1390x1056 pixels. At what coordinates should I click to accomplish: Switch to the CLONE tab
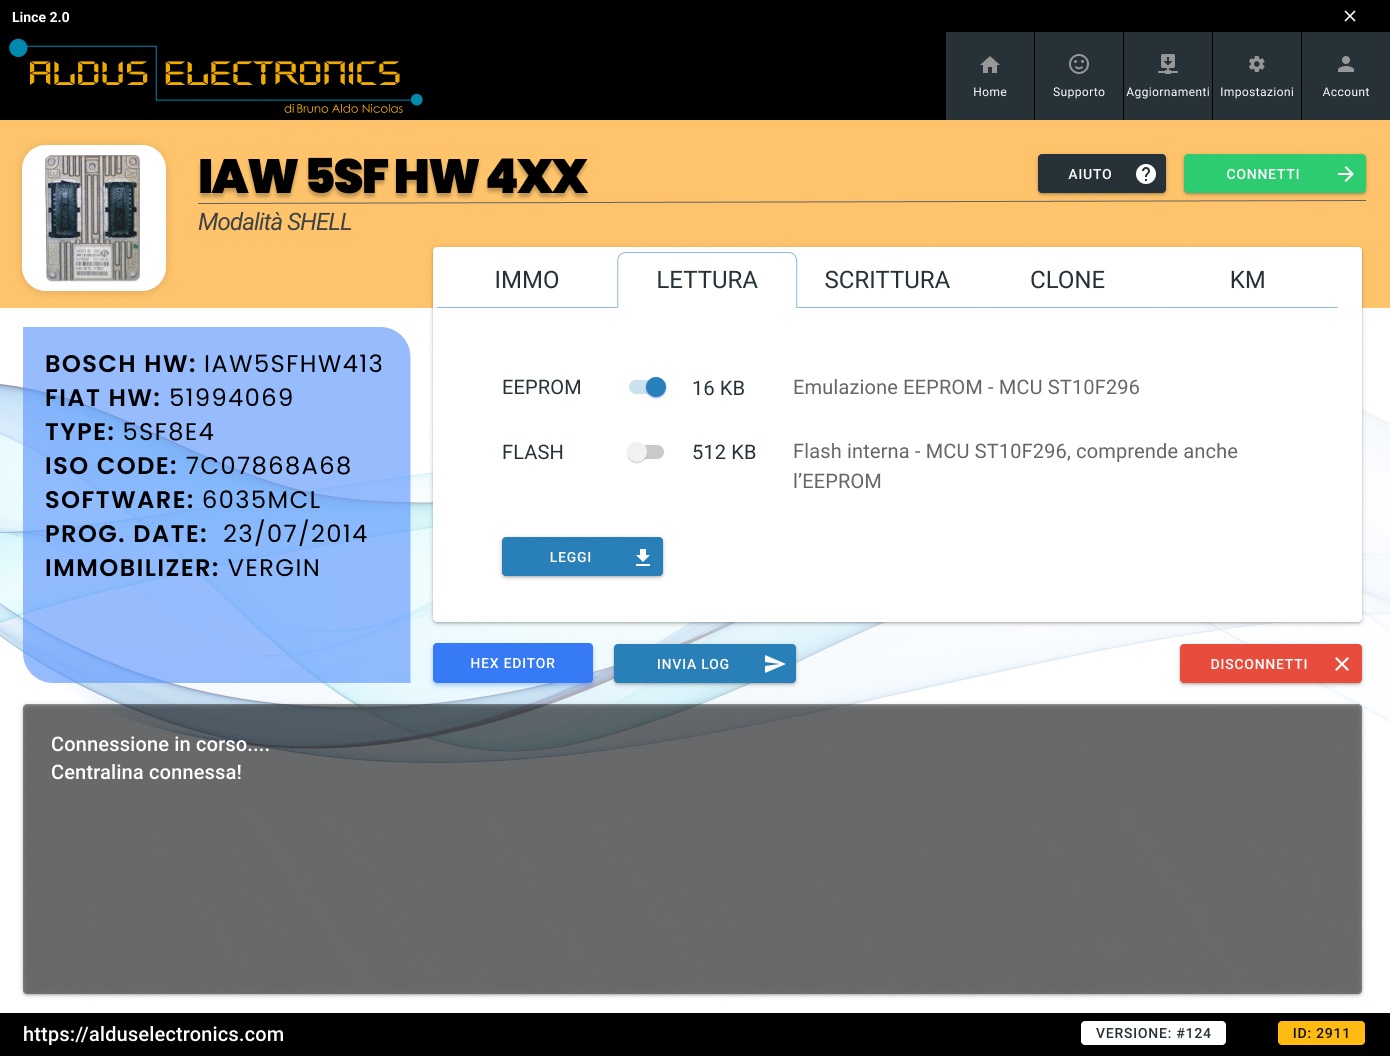(1068, 280)
